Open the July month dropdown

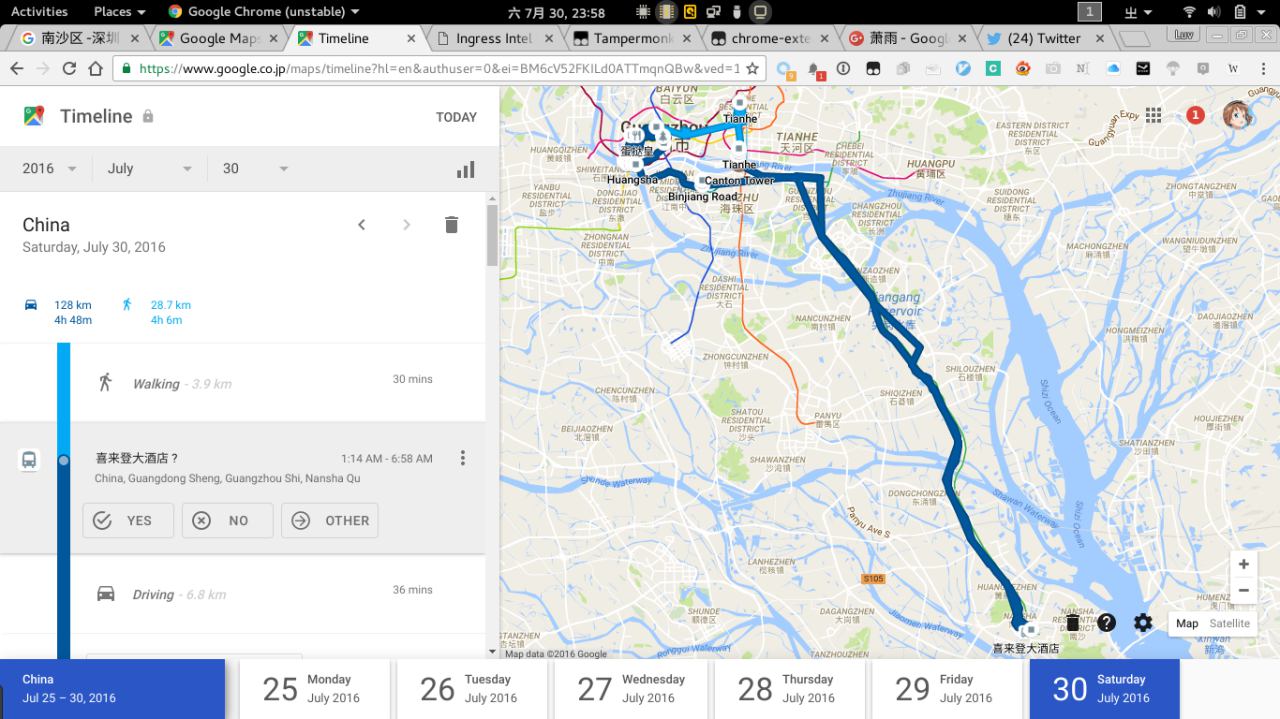pyautogui.click(x=149, y=168)
